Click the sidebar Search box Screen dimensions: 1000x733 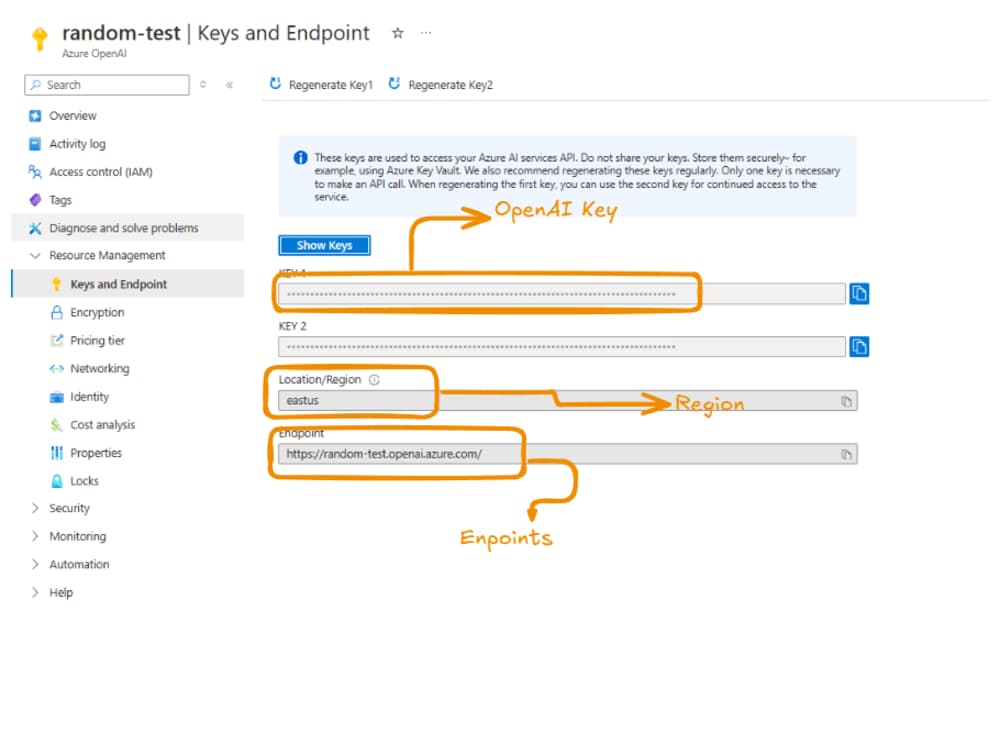[107, 85]
